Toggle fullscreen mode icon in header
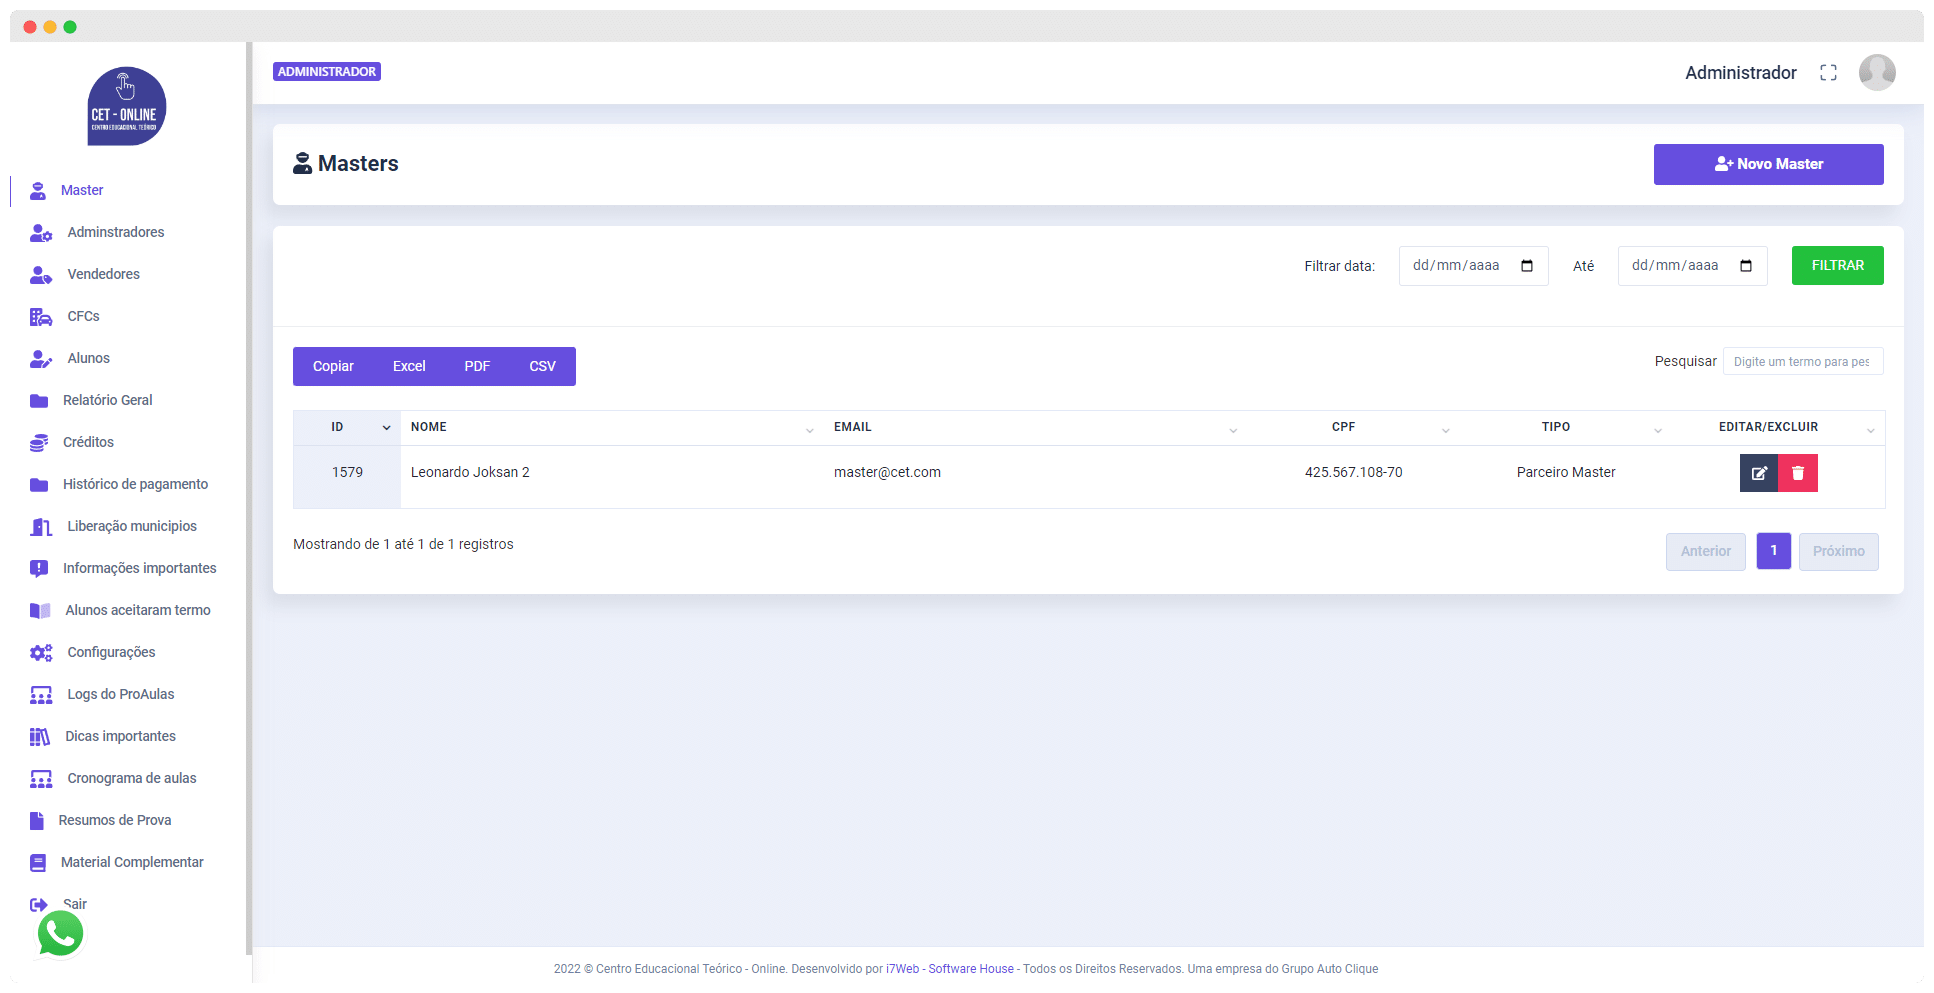The image size is (1934, 993). click(1828, 73)
